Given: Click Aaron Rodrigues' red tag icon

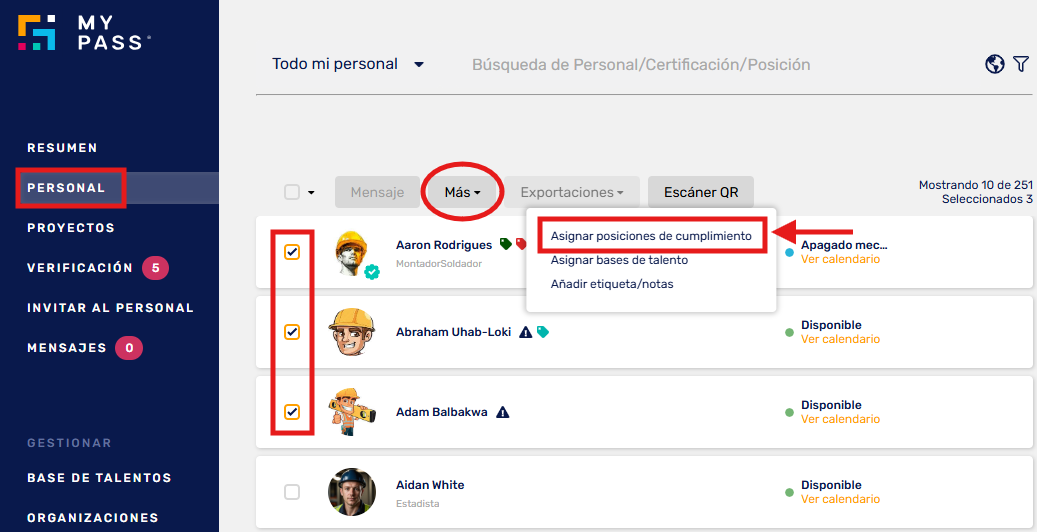Looking at the screenshot, I should [x=520, y=245].
